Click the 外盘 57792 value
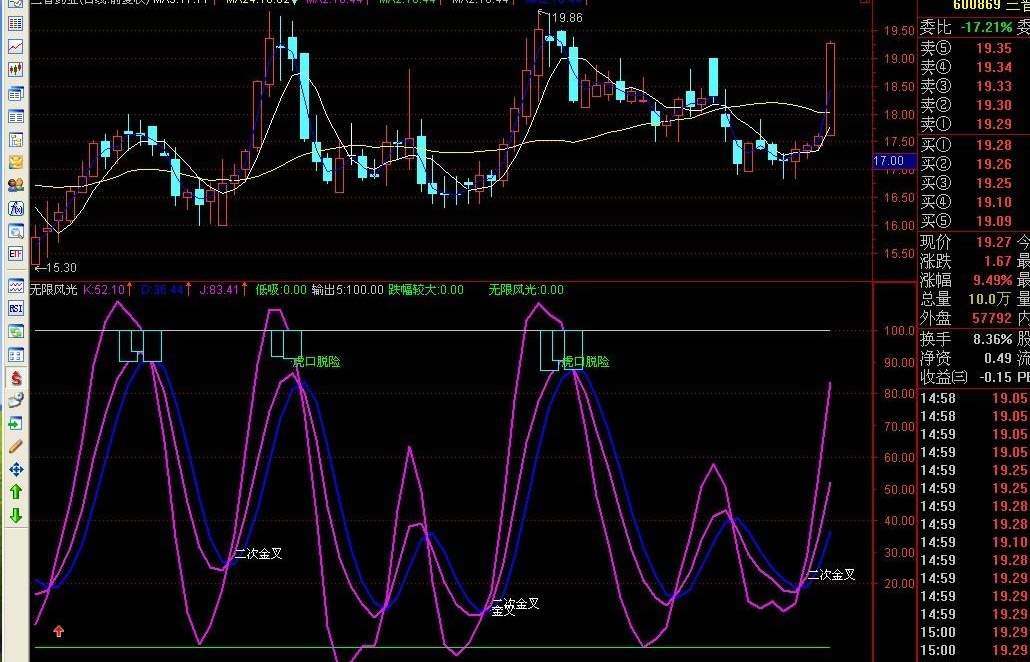This screenshot has height=662, width=1030. tap(992, 319)
